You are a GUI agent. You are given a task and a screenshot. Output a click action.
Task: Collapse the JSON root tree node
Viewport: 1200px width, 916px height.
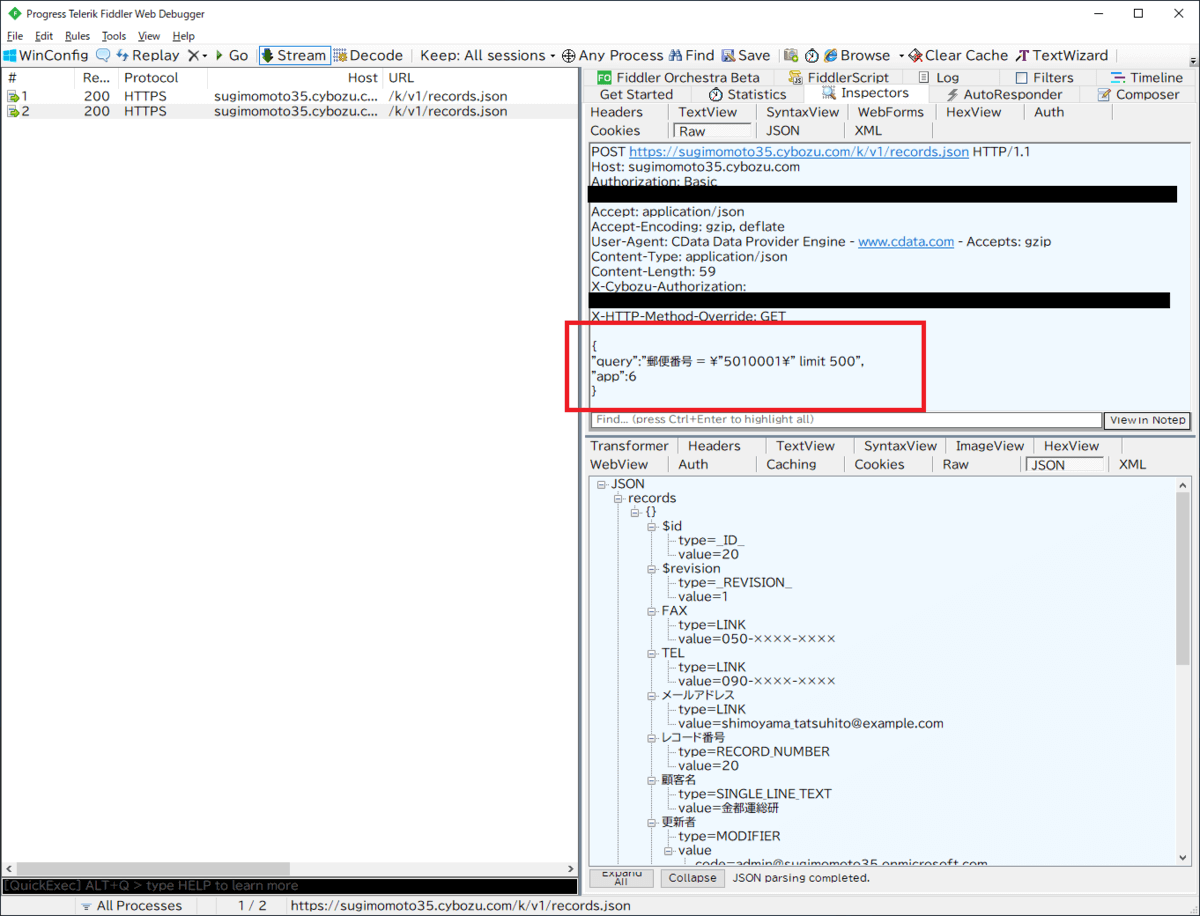tap(601, 485)
